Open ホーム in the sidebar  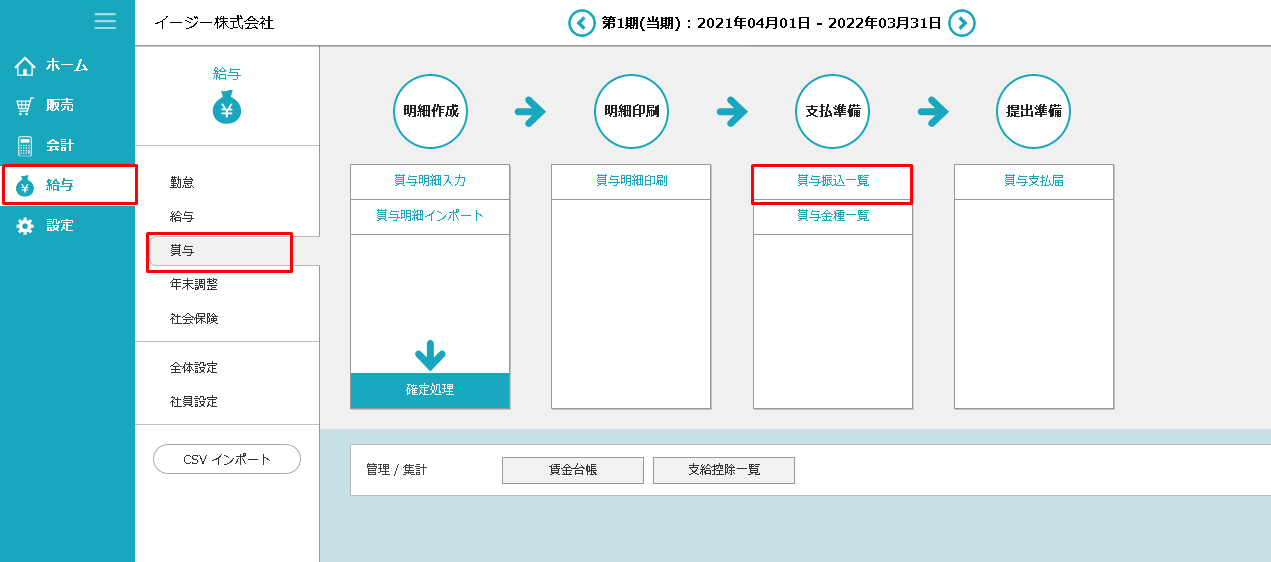pos(66,65)
